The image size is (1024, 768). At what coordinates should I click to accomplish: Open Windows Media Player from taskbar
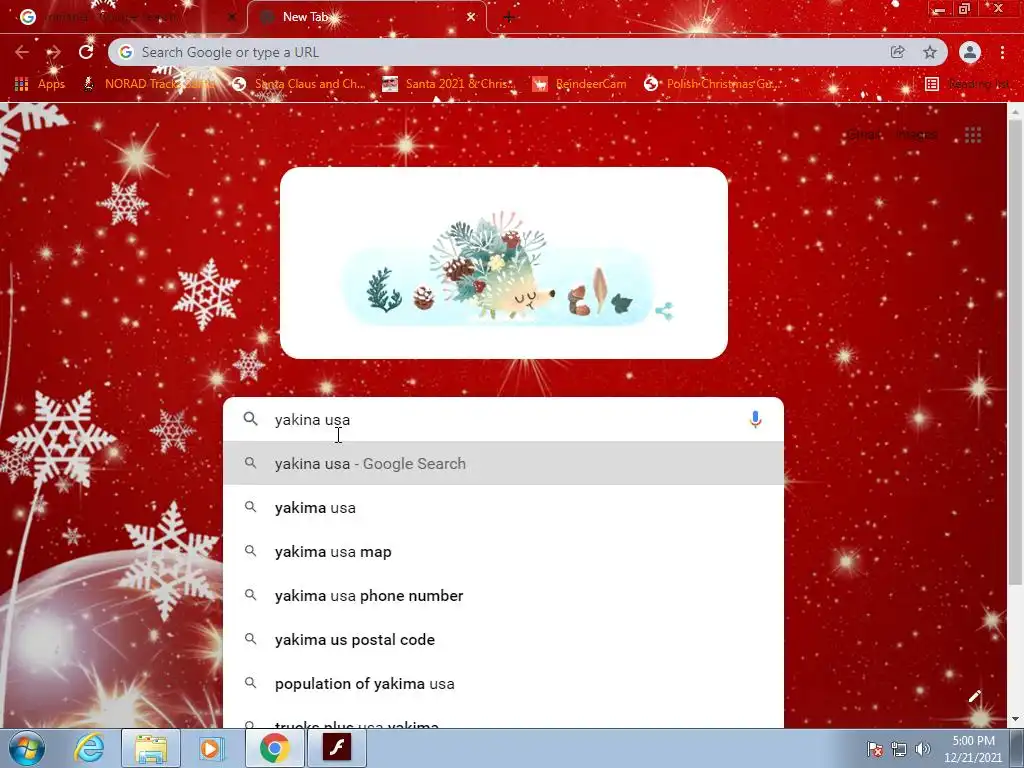(x=211, y=748)
